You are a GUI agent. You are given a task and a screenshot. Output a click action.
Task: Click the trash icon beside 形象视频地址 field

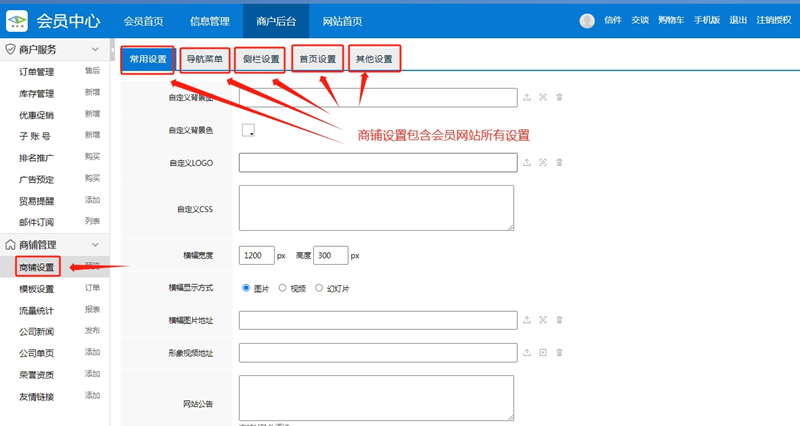click(x=559, y=353)
